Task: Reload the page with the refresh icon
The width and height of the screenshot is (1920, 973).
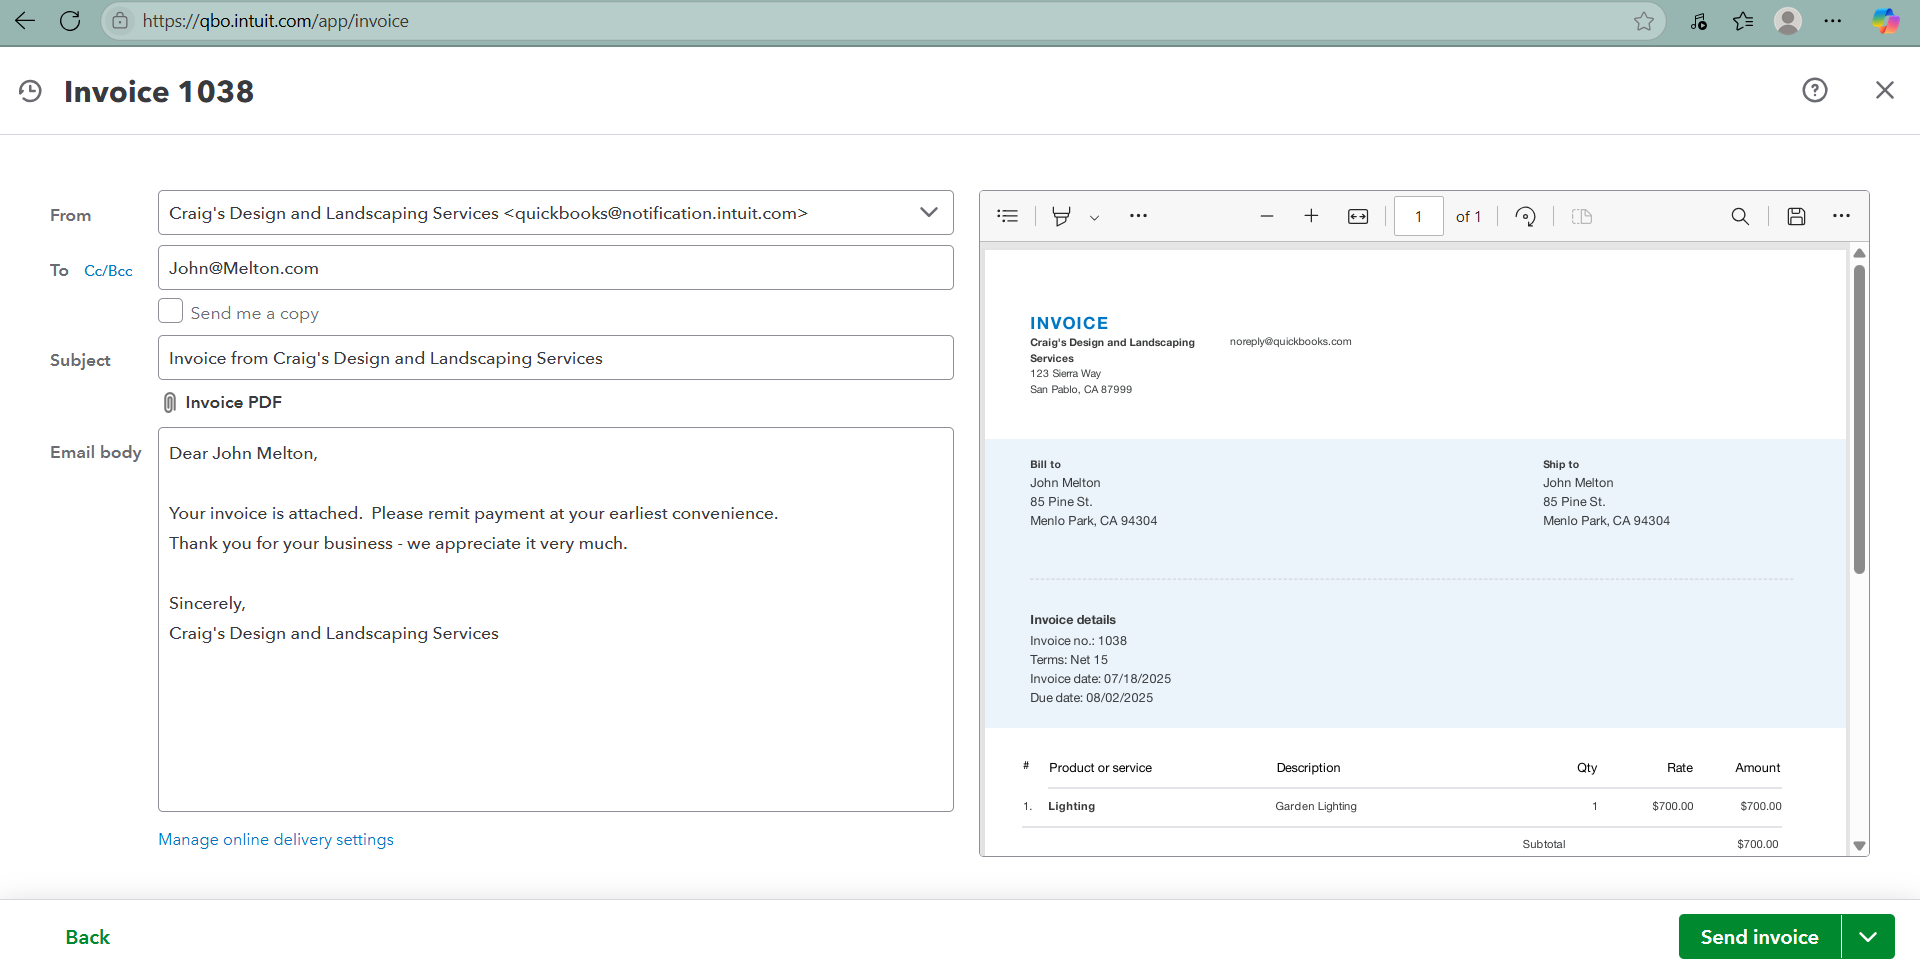Action: pyautogui.click(x=70, y=21)
